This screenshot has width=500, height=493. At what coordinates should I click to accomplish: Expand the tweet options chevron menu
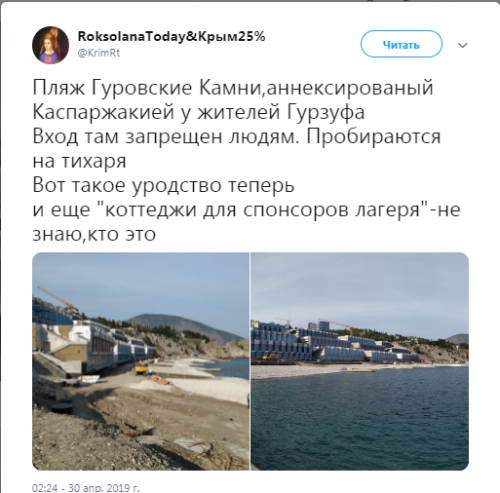[463, 45]
